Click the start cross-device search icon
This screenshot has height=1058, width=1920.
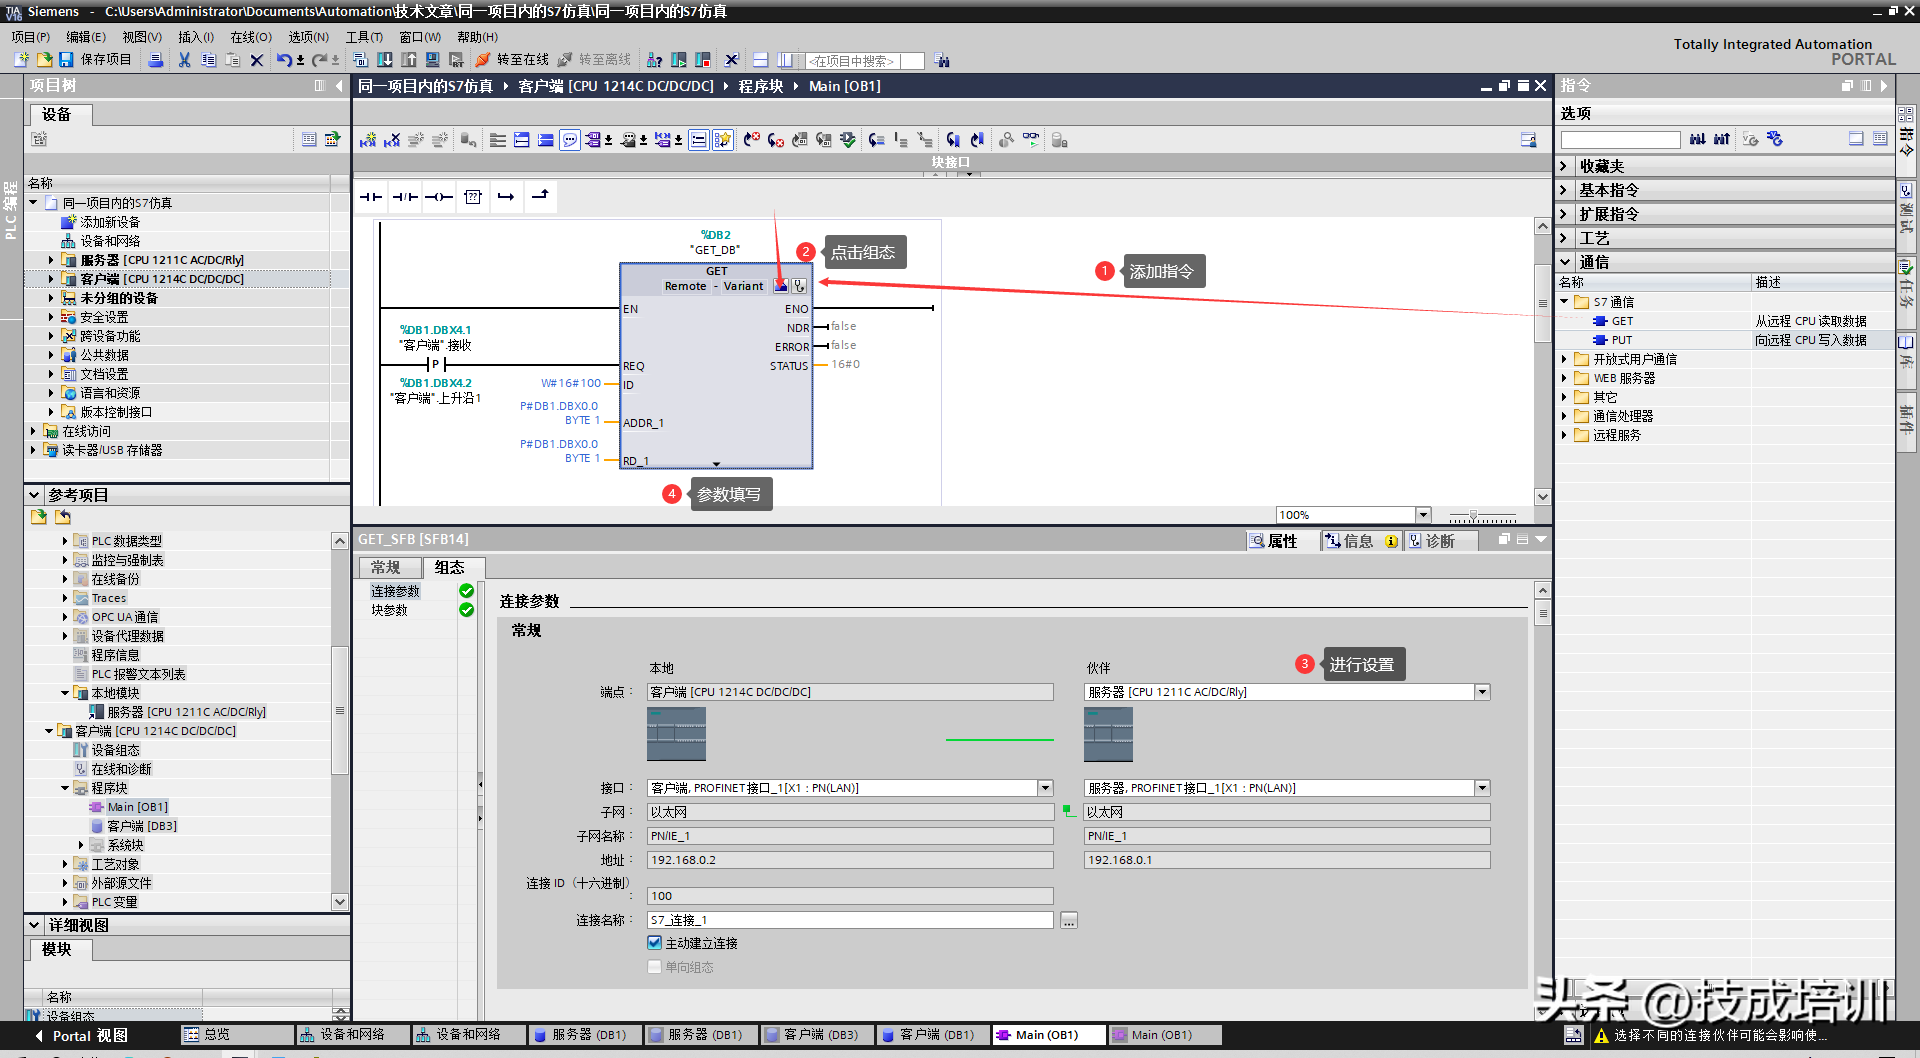(x=942, y=61)
